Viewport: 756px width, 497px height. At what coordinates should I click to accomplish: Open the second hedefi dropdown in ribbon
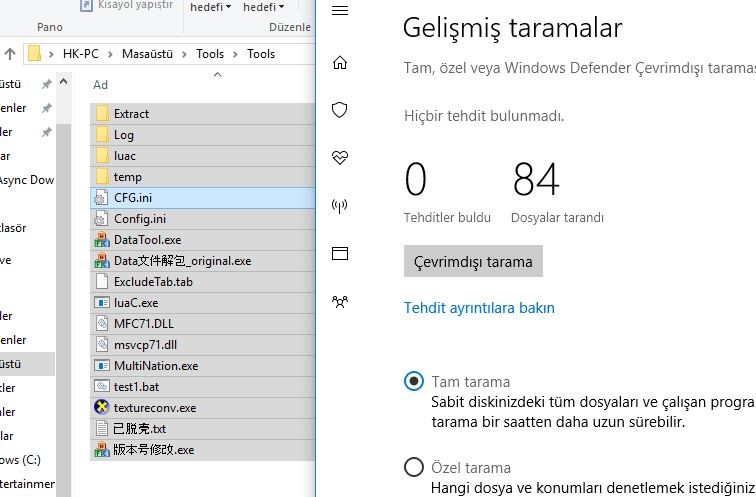[264, 7]
